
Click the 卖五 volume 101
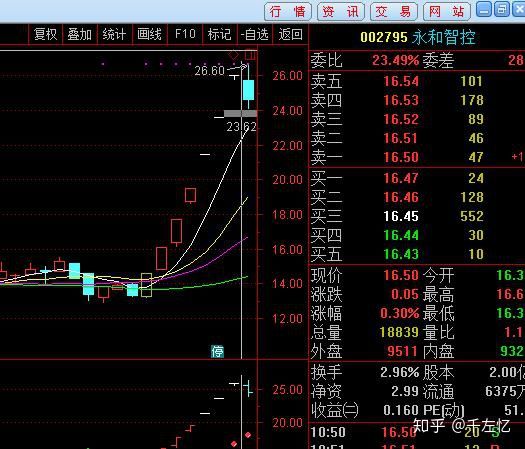(471, 81)
